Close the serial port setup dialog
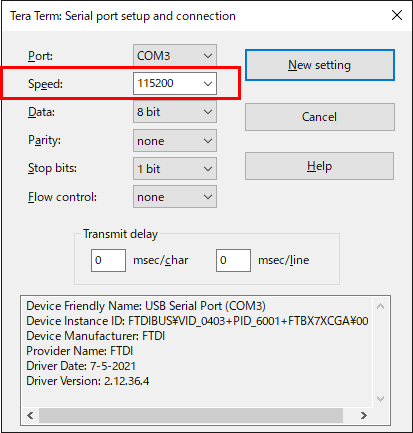 pyautogui.click(x=397, y=15)
